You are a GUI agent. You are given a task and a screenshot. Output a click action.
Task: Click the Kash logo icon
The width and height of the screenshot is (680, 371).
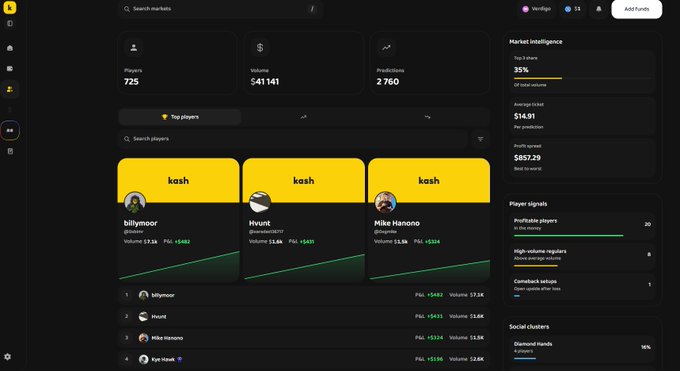click(10, 7)
